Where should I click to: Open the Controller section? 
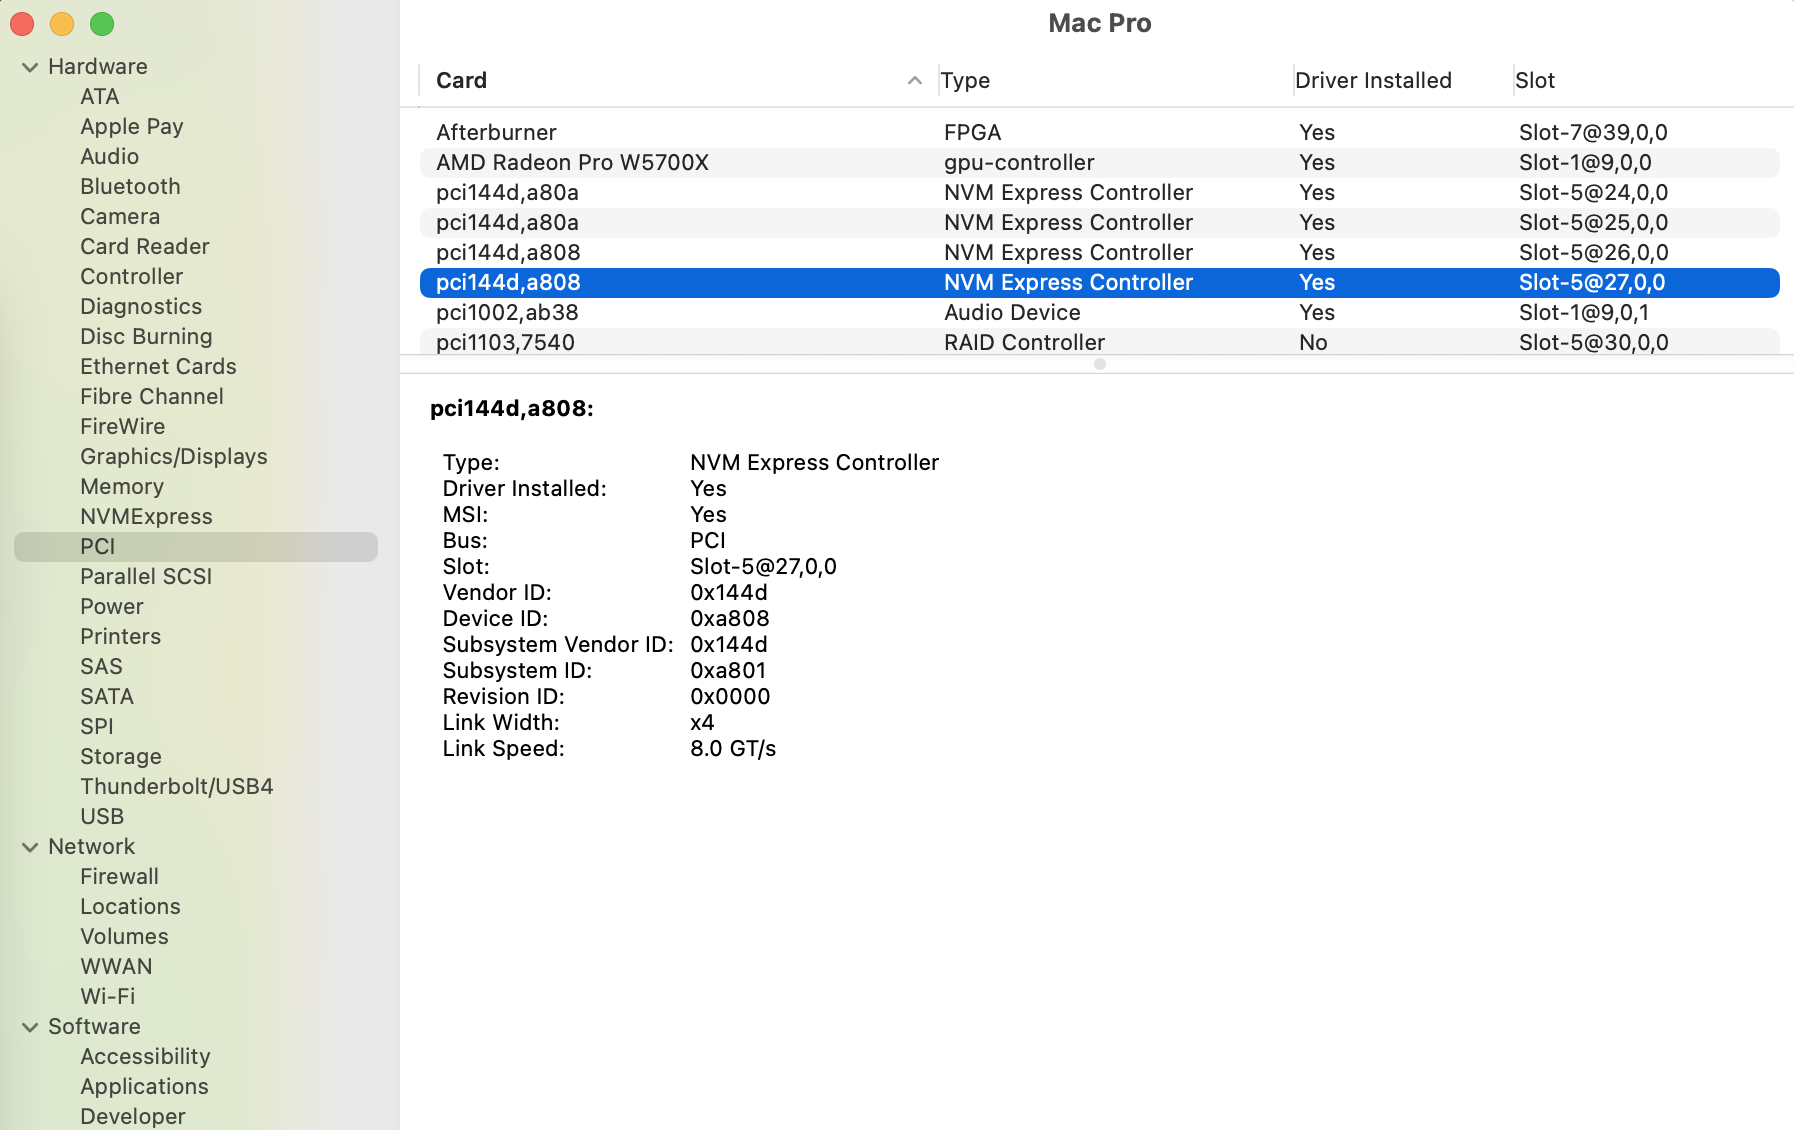pos(132,277)
